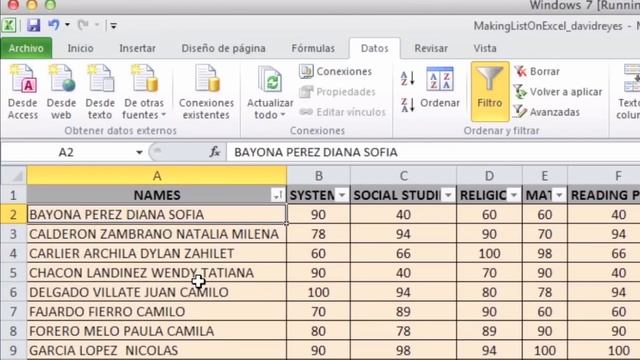The image size is (640, 360).
Task: Open Avanzadas filter options
Action: (x=547, y=112)
